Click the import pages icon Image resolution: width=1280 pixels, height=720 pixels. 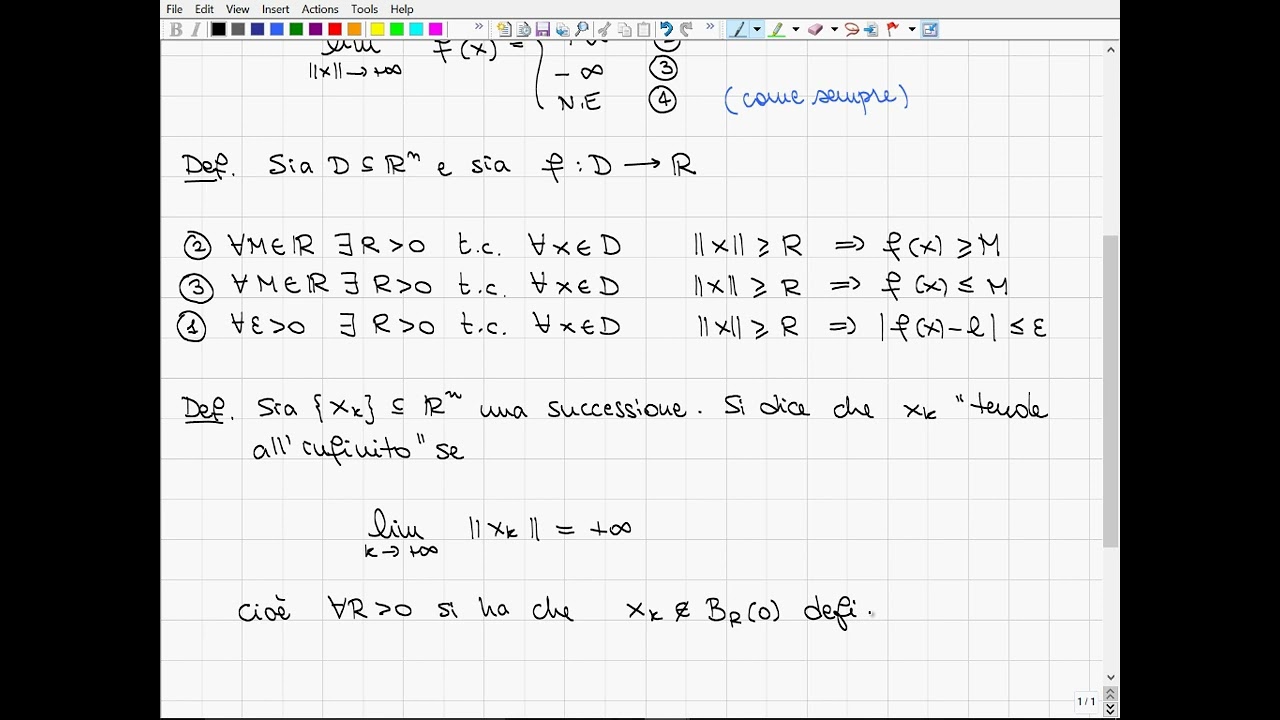point(562,29)
